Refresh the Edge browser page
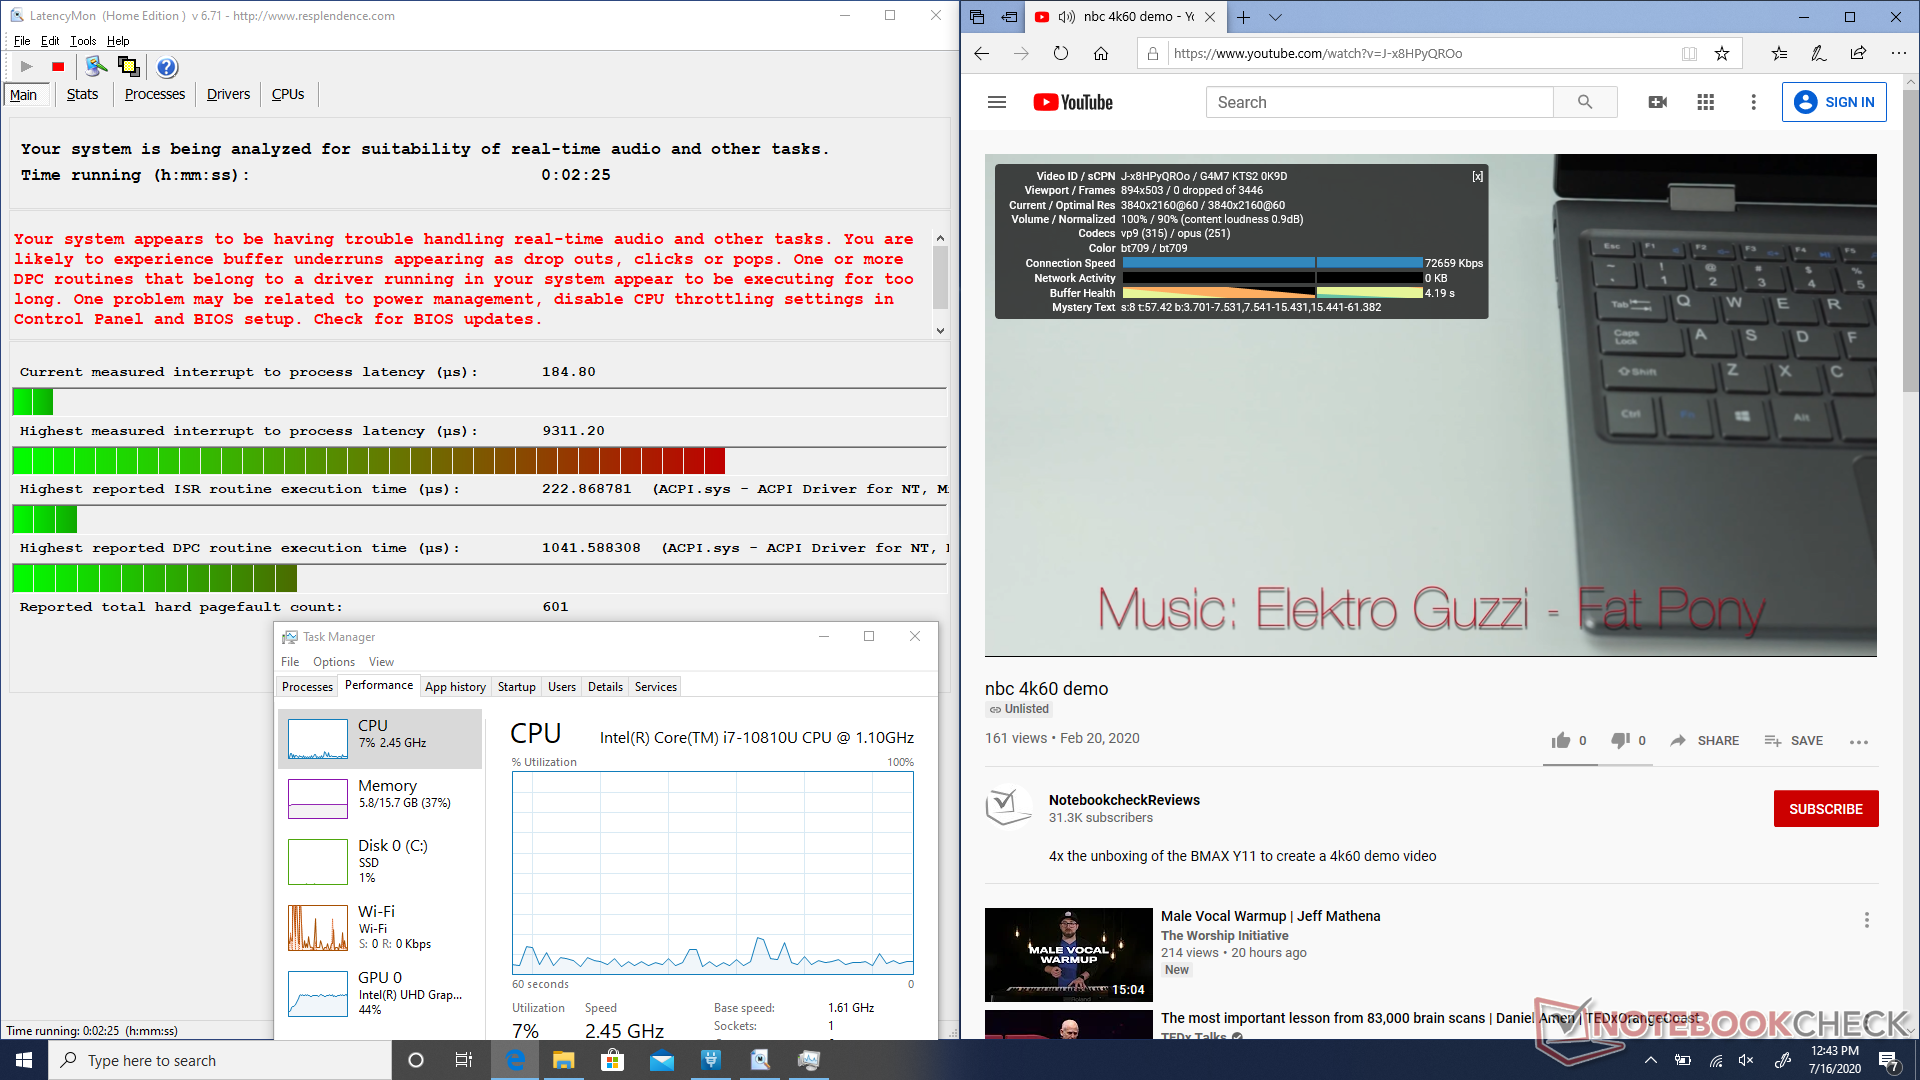The image size is (1920, 1080). coord(1061,53)
